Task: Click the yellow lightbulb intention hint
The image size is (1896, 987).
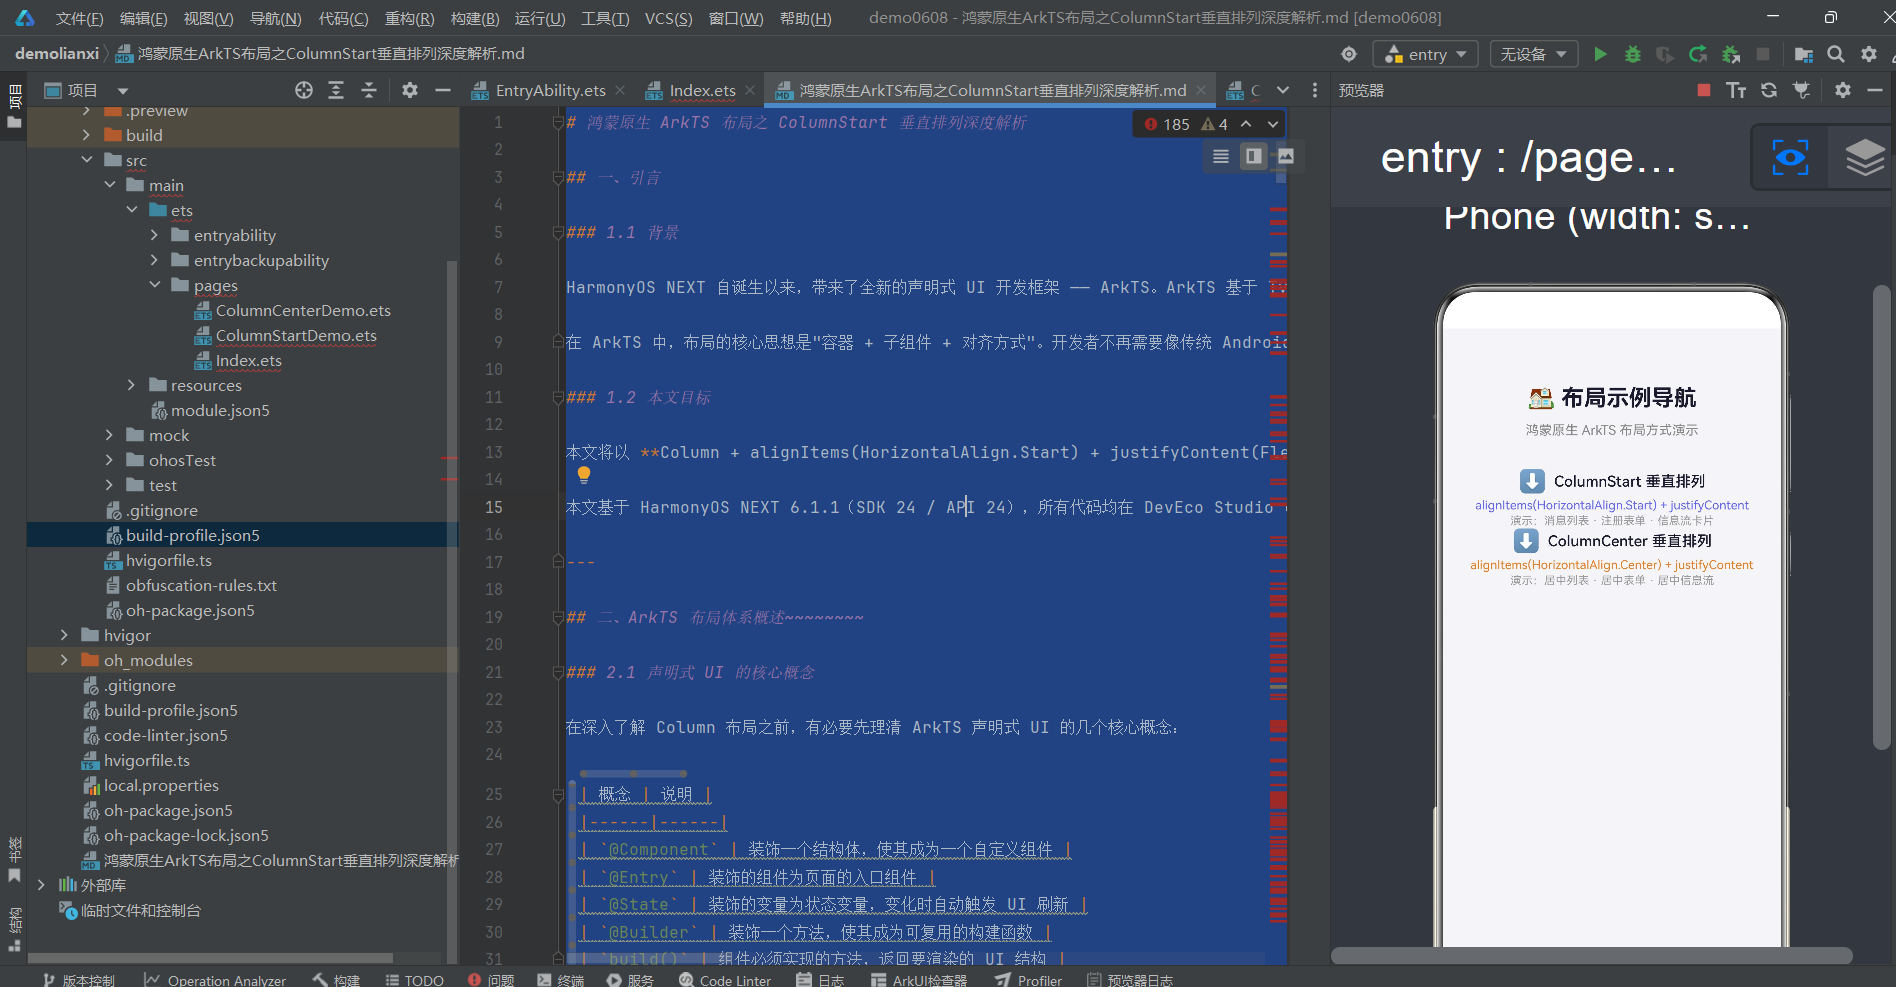Action: (x=584, y=475)
